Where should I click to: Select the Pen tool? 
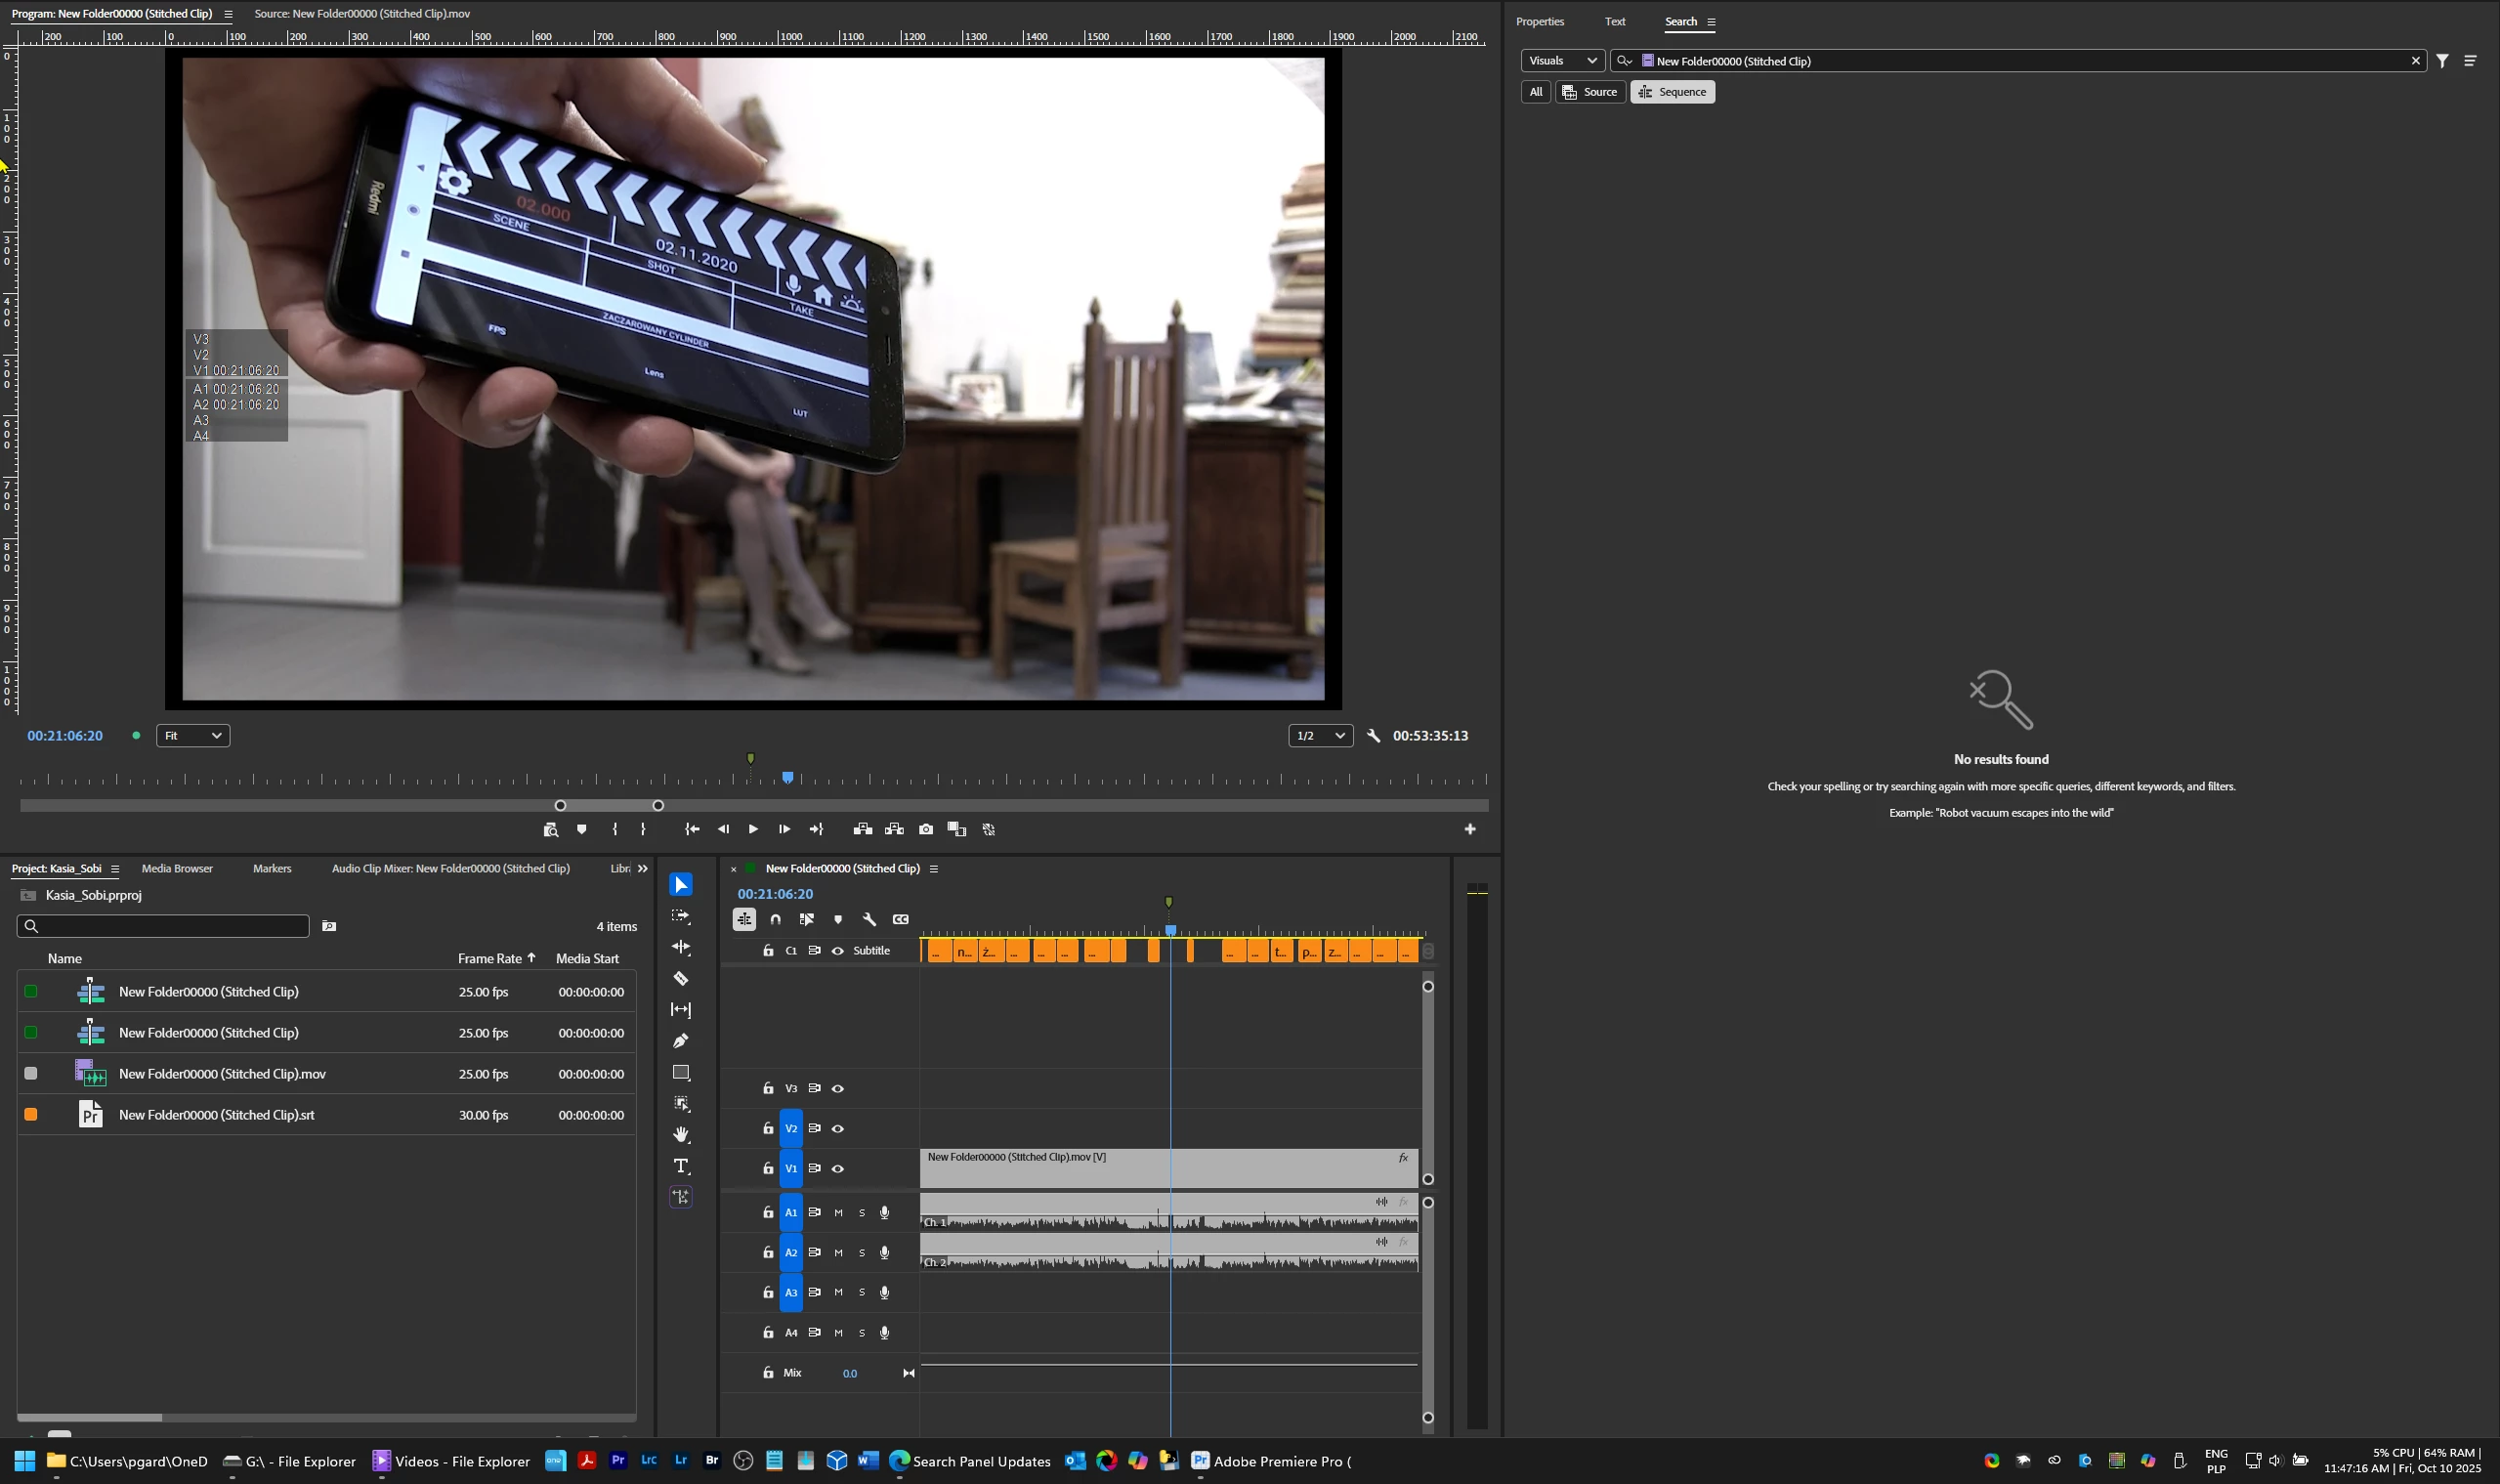coord(681,1041)
